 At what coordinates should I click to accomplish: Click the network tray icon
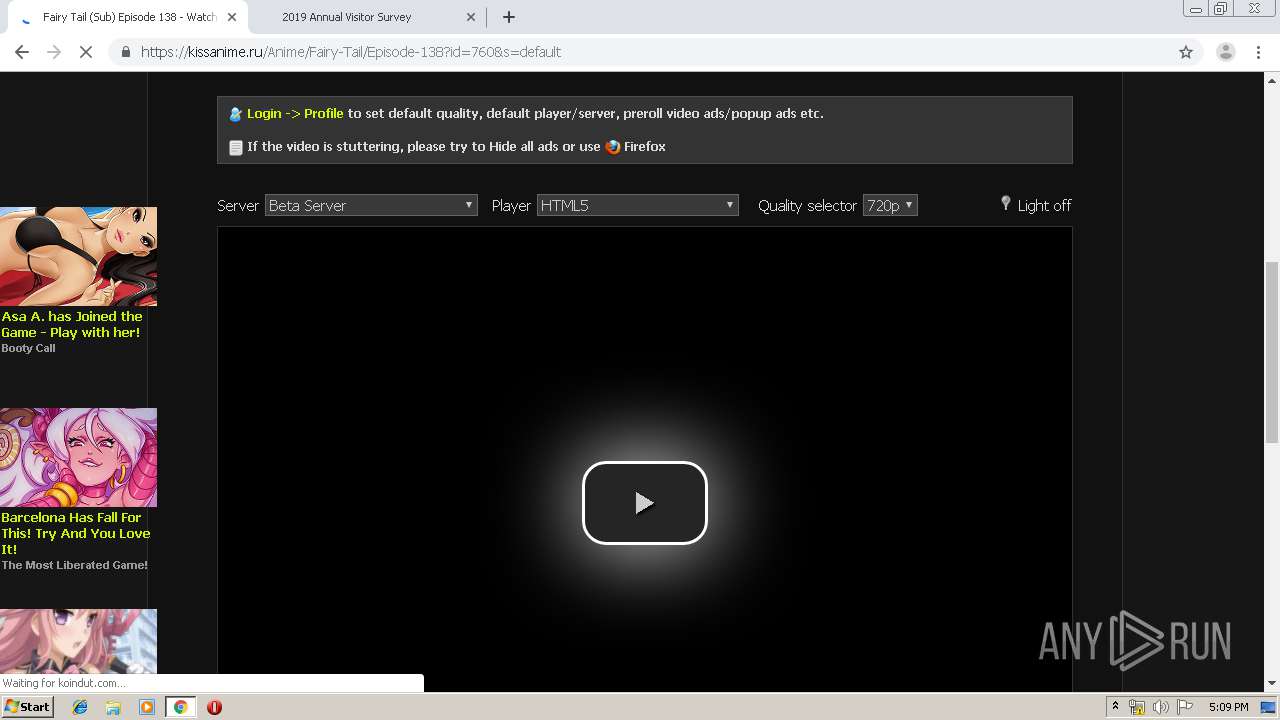pos(1137,707)
